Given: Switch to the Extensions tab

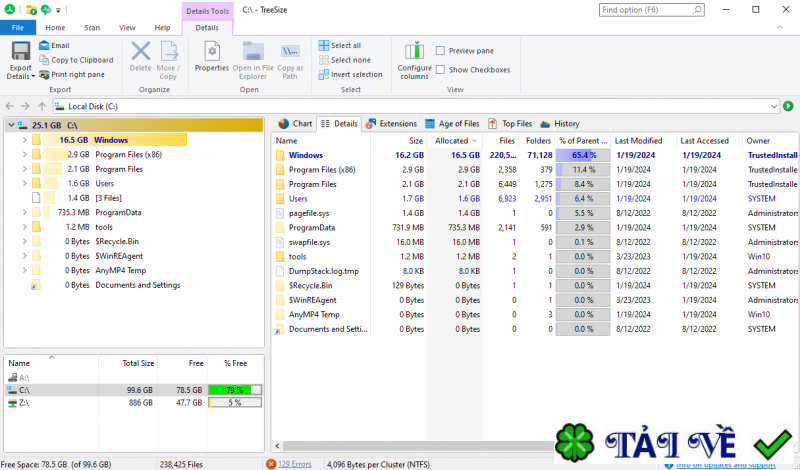Looking at the screenshot, I should (390, 124).
